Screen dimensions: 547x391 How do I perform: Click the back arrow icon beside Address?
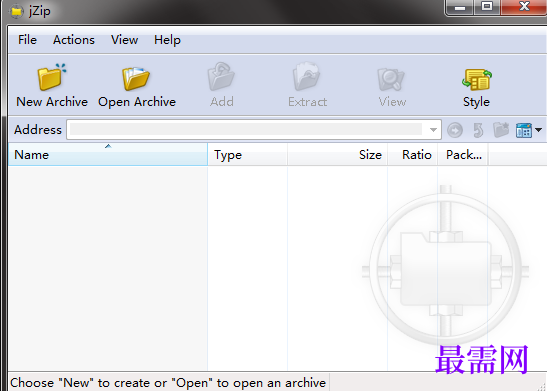[455, 130]
